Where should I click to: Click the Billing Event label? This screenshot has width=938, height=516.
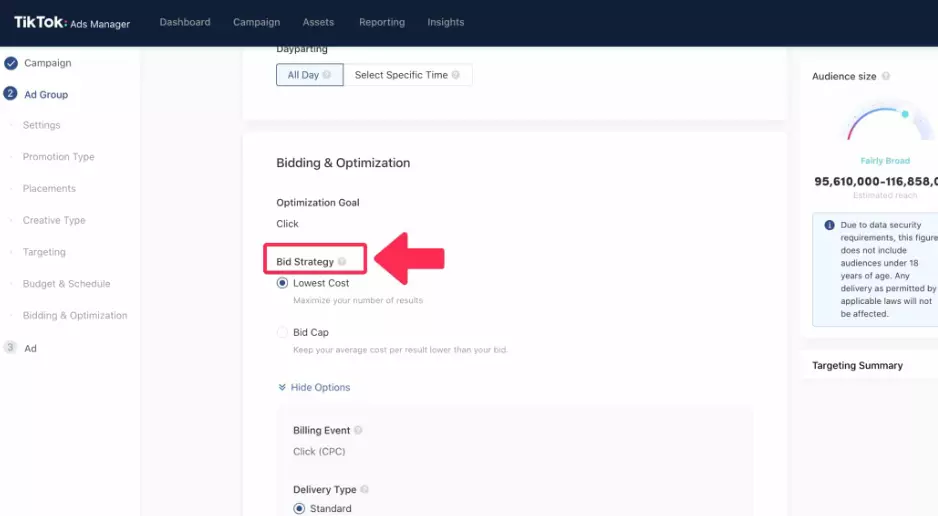point(321,430)
